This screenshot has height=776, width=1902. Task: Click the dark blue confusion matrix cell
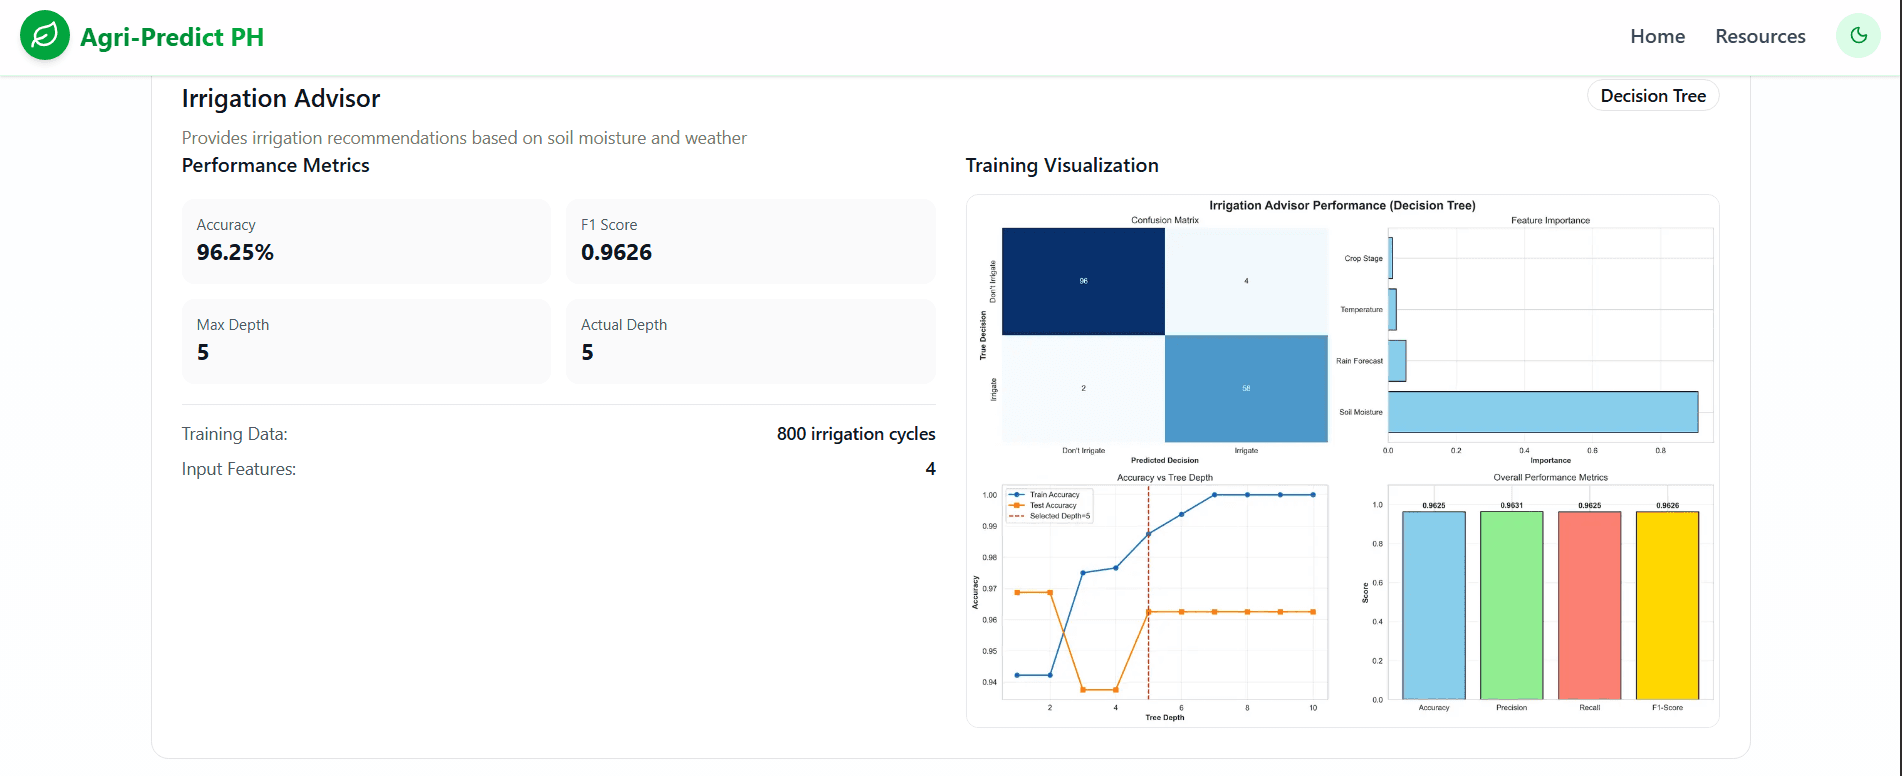pos(1083,281)
